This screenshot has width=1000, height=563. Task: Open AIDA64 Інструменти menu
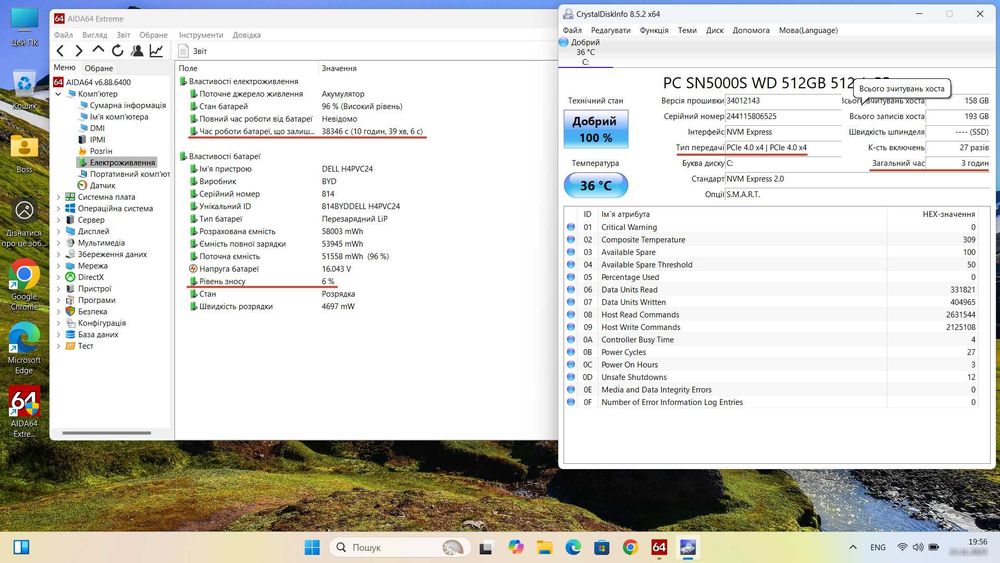click(x=201, y=35)
